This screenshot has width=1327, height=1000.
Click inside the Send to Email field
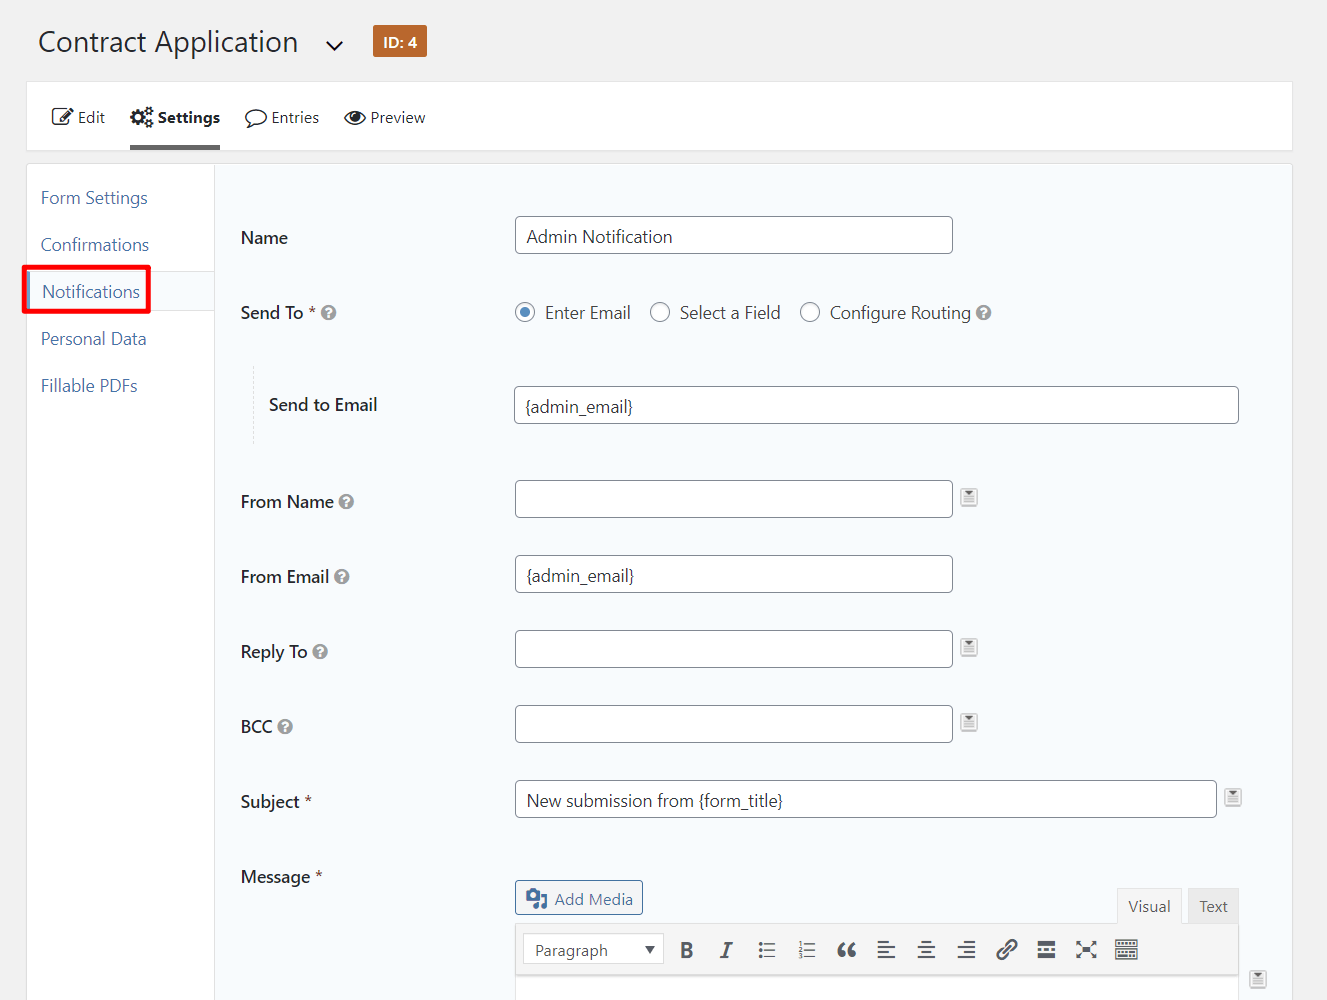[x=876, y=404]
